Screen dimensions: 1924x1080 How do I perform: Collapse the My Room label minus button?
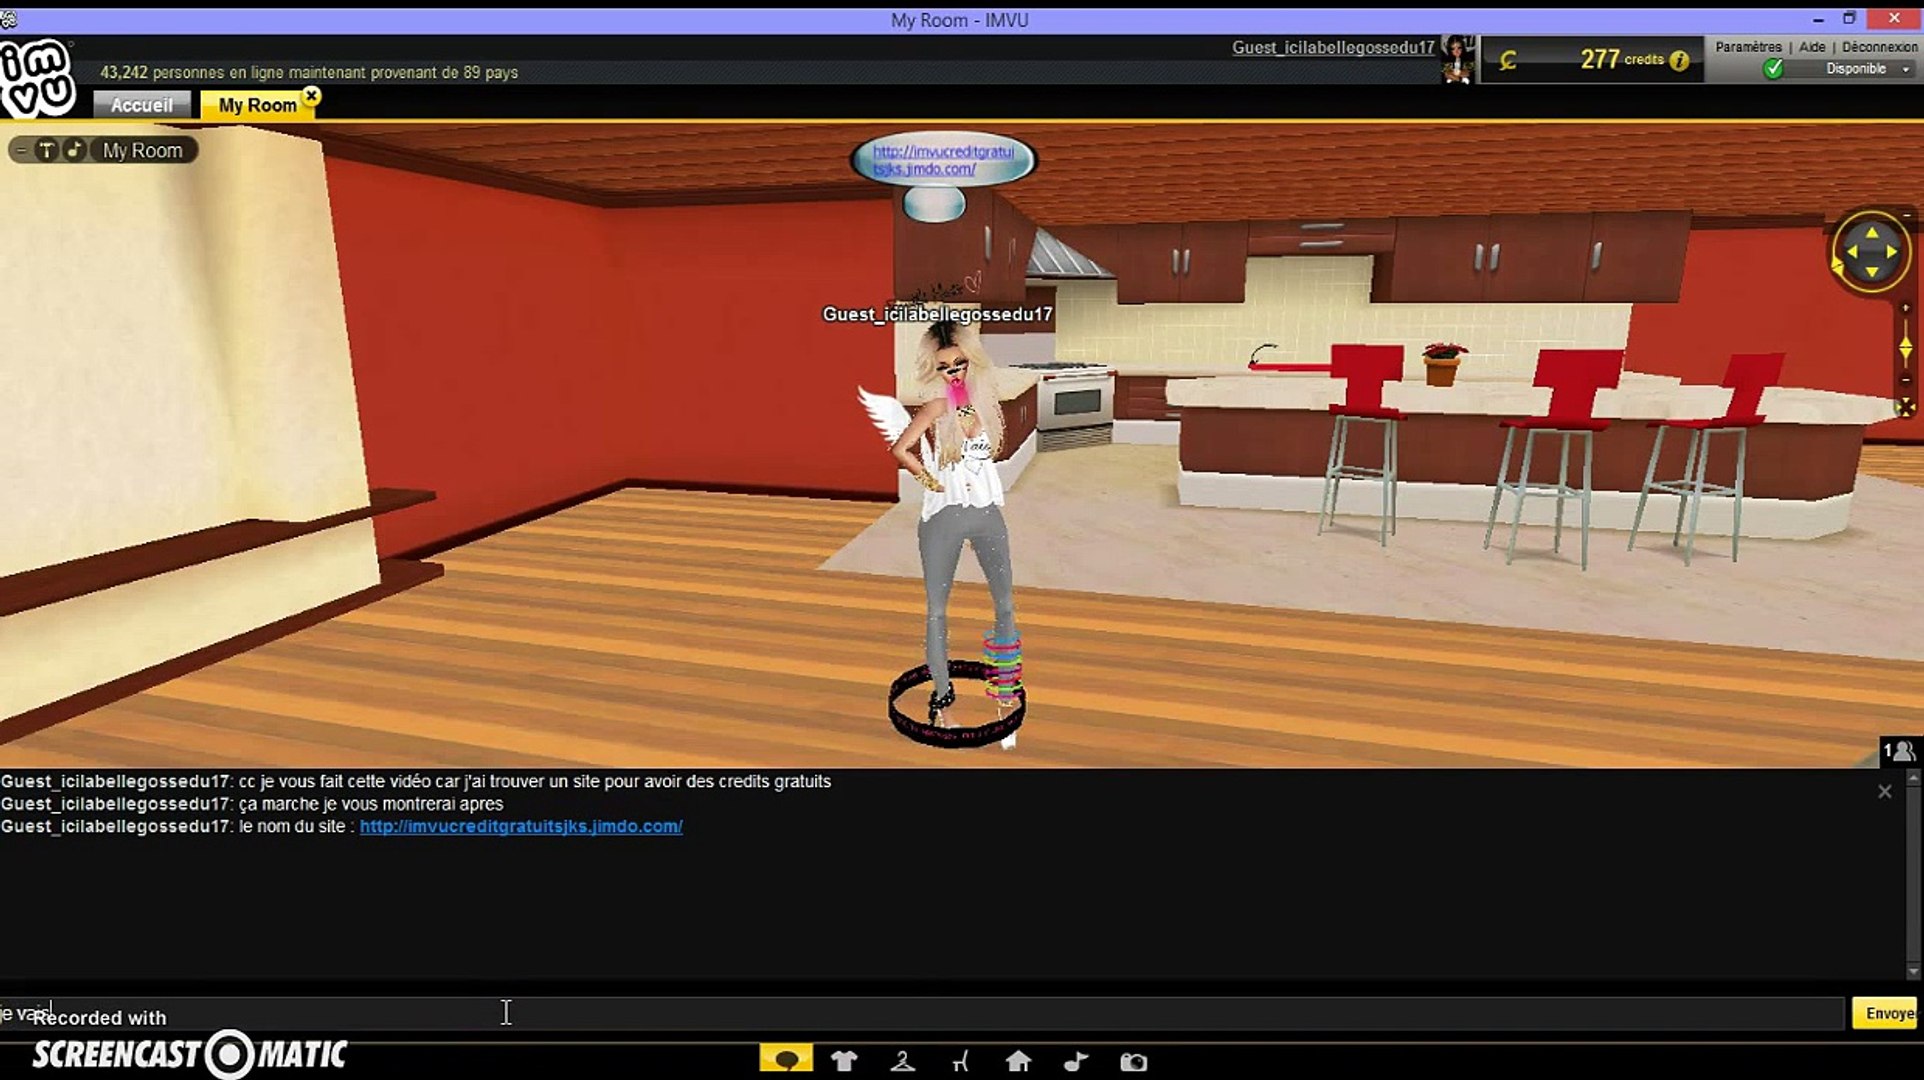(x=20, y=150)
